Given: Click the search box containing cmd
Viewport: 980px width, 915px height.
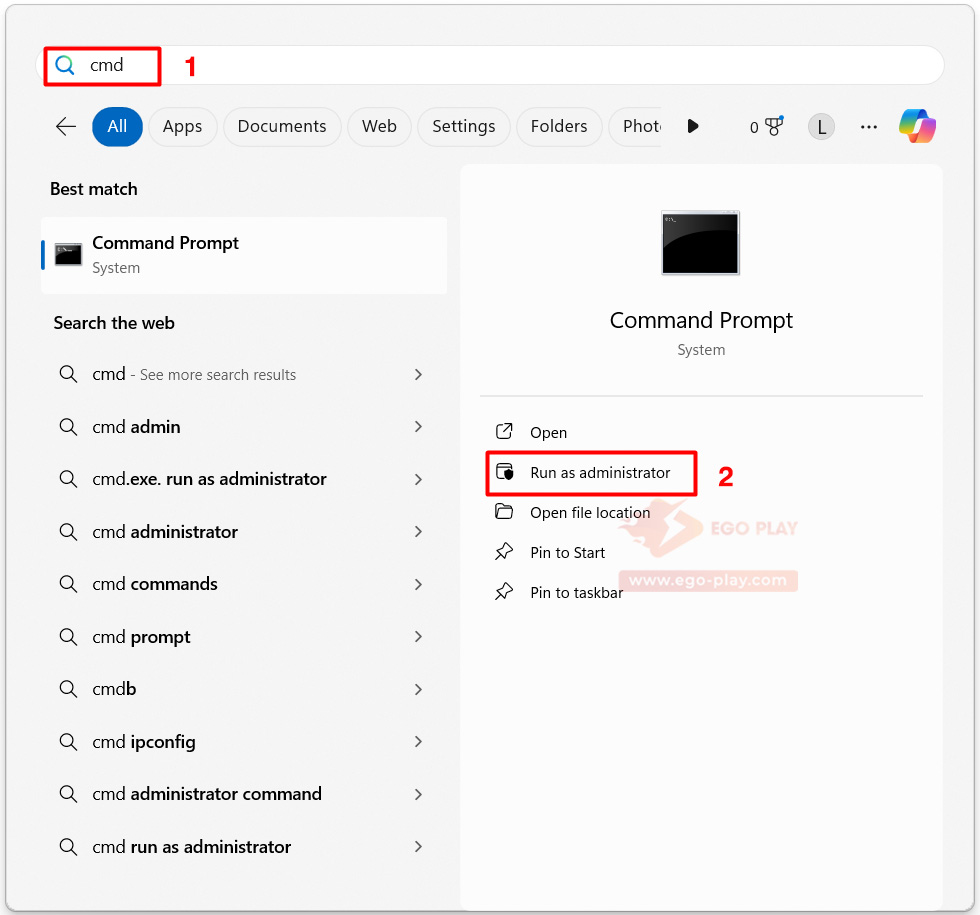Looking at the screenshot, I should (491, 65).
